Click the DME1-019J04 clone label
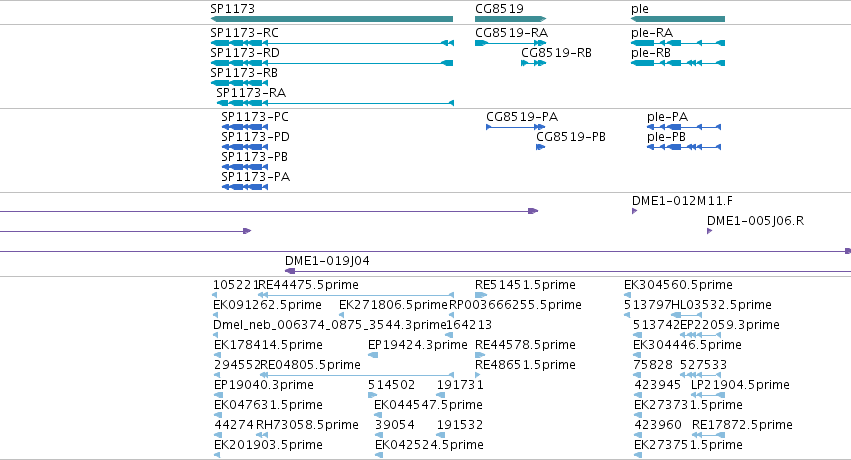The height and width of the screenshot is (460, 851). coord(327,261)
